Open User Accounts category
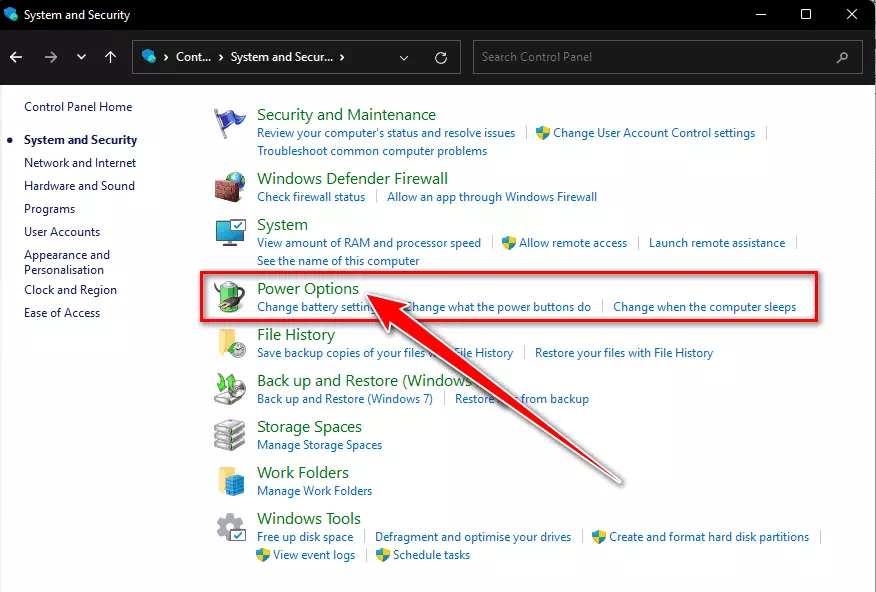876x592 pixels. pyautogui.click(x=62, y=232)
